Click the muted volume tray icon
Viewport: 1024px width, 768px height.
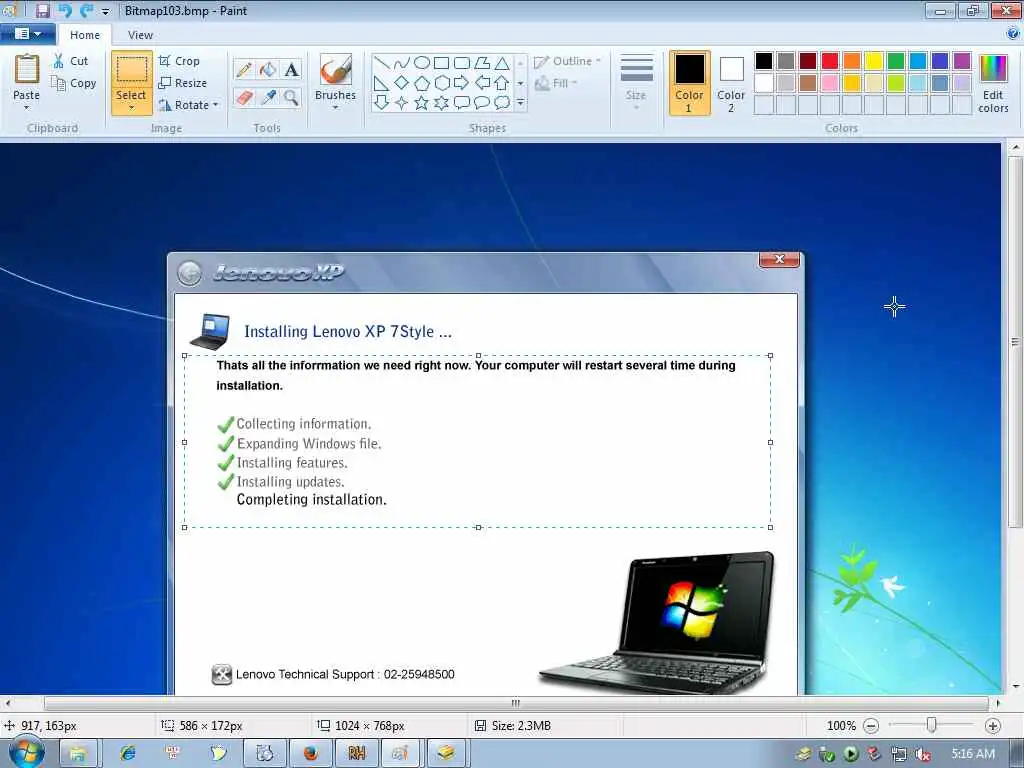click(922, 754)
